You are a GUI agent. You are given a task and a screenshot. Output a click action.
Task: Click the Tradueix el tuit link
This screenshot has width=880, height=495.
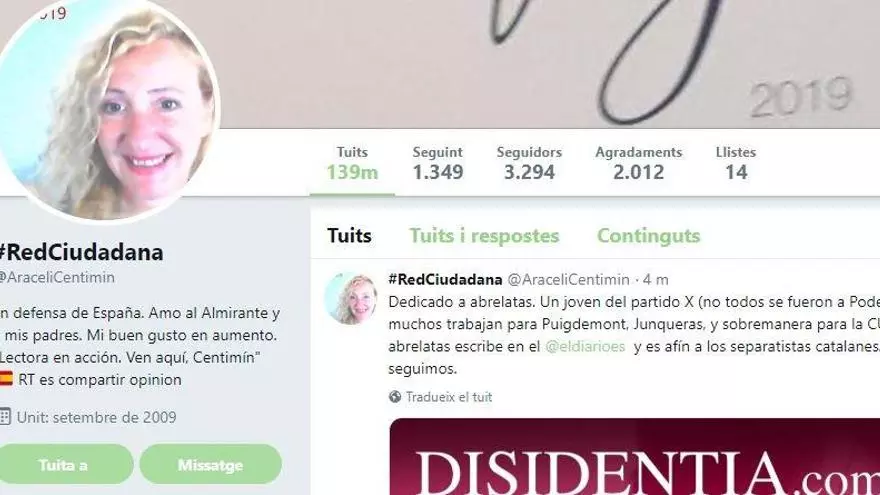(449, 397)
